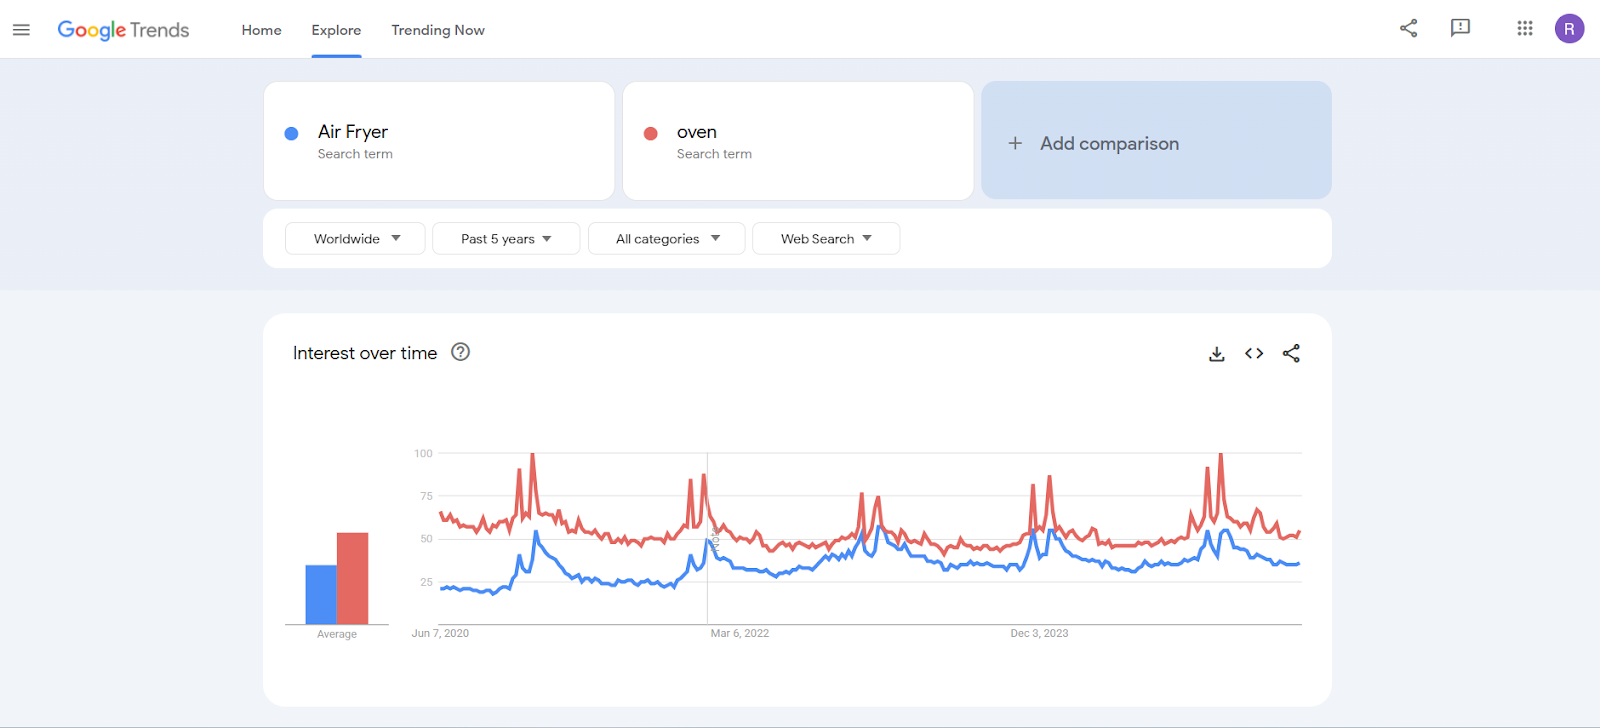Expand the All categories dropdown

click(667, 239)
